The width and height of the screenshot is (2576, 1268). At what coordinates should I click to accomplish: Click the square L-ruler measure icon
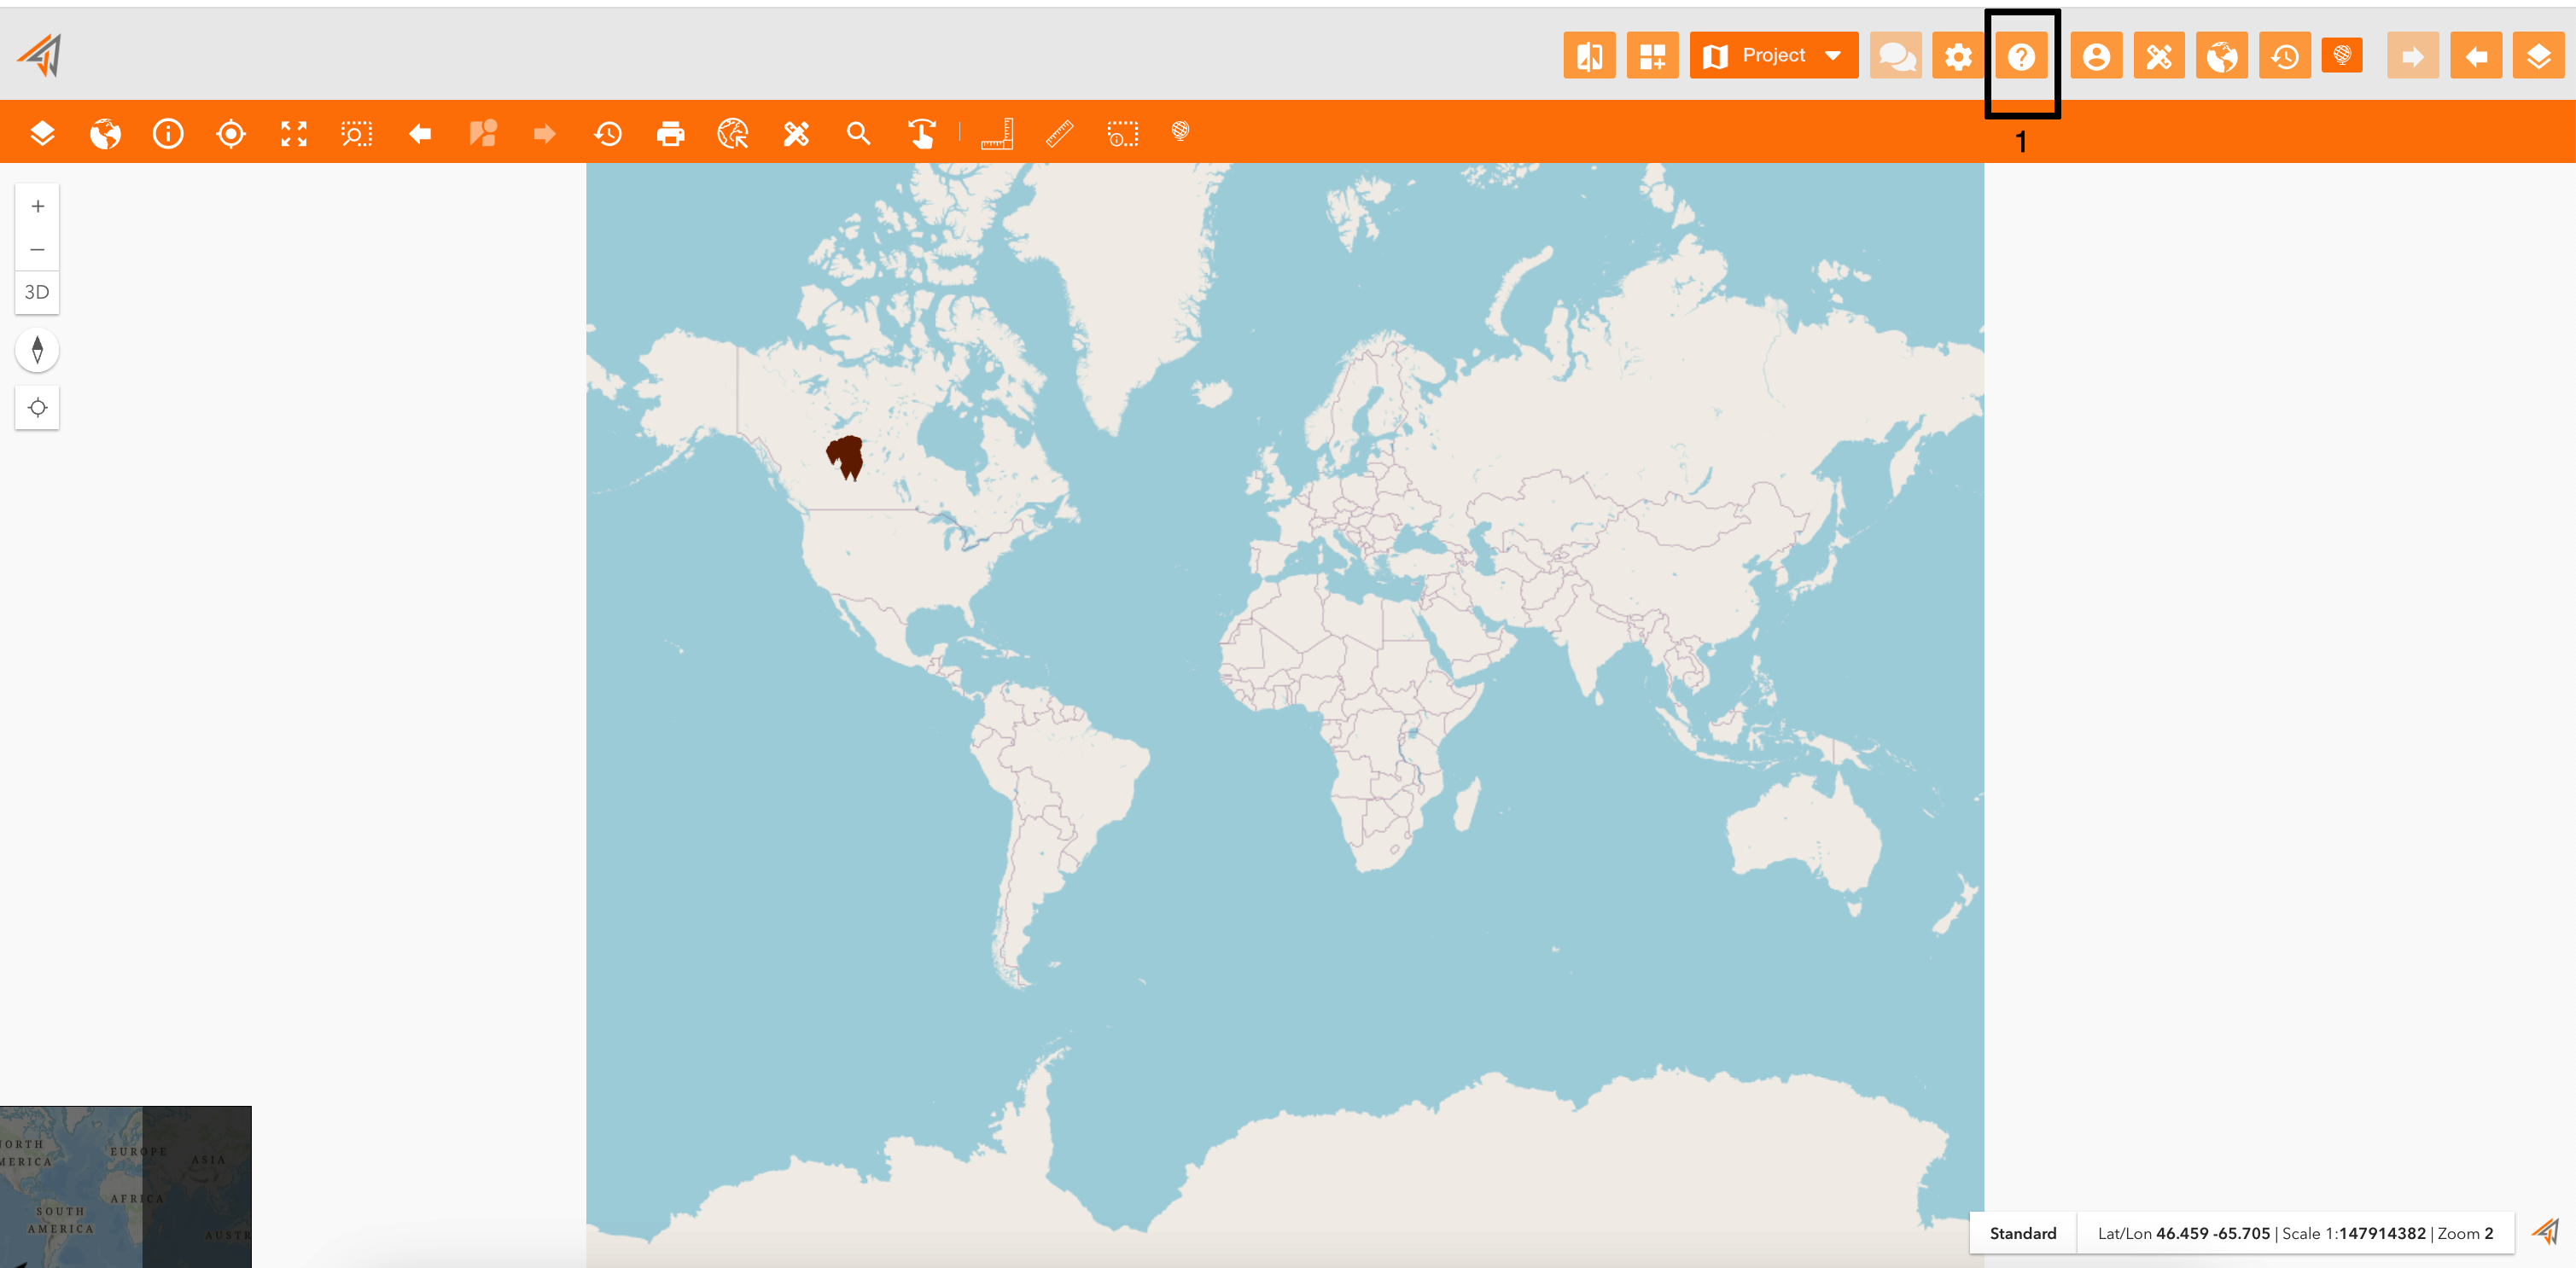997,133
